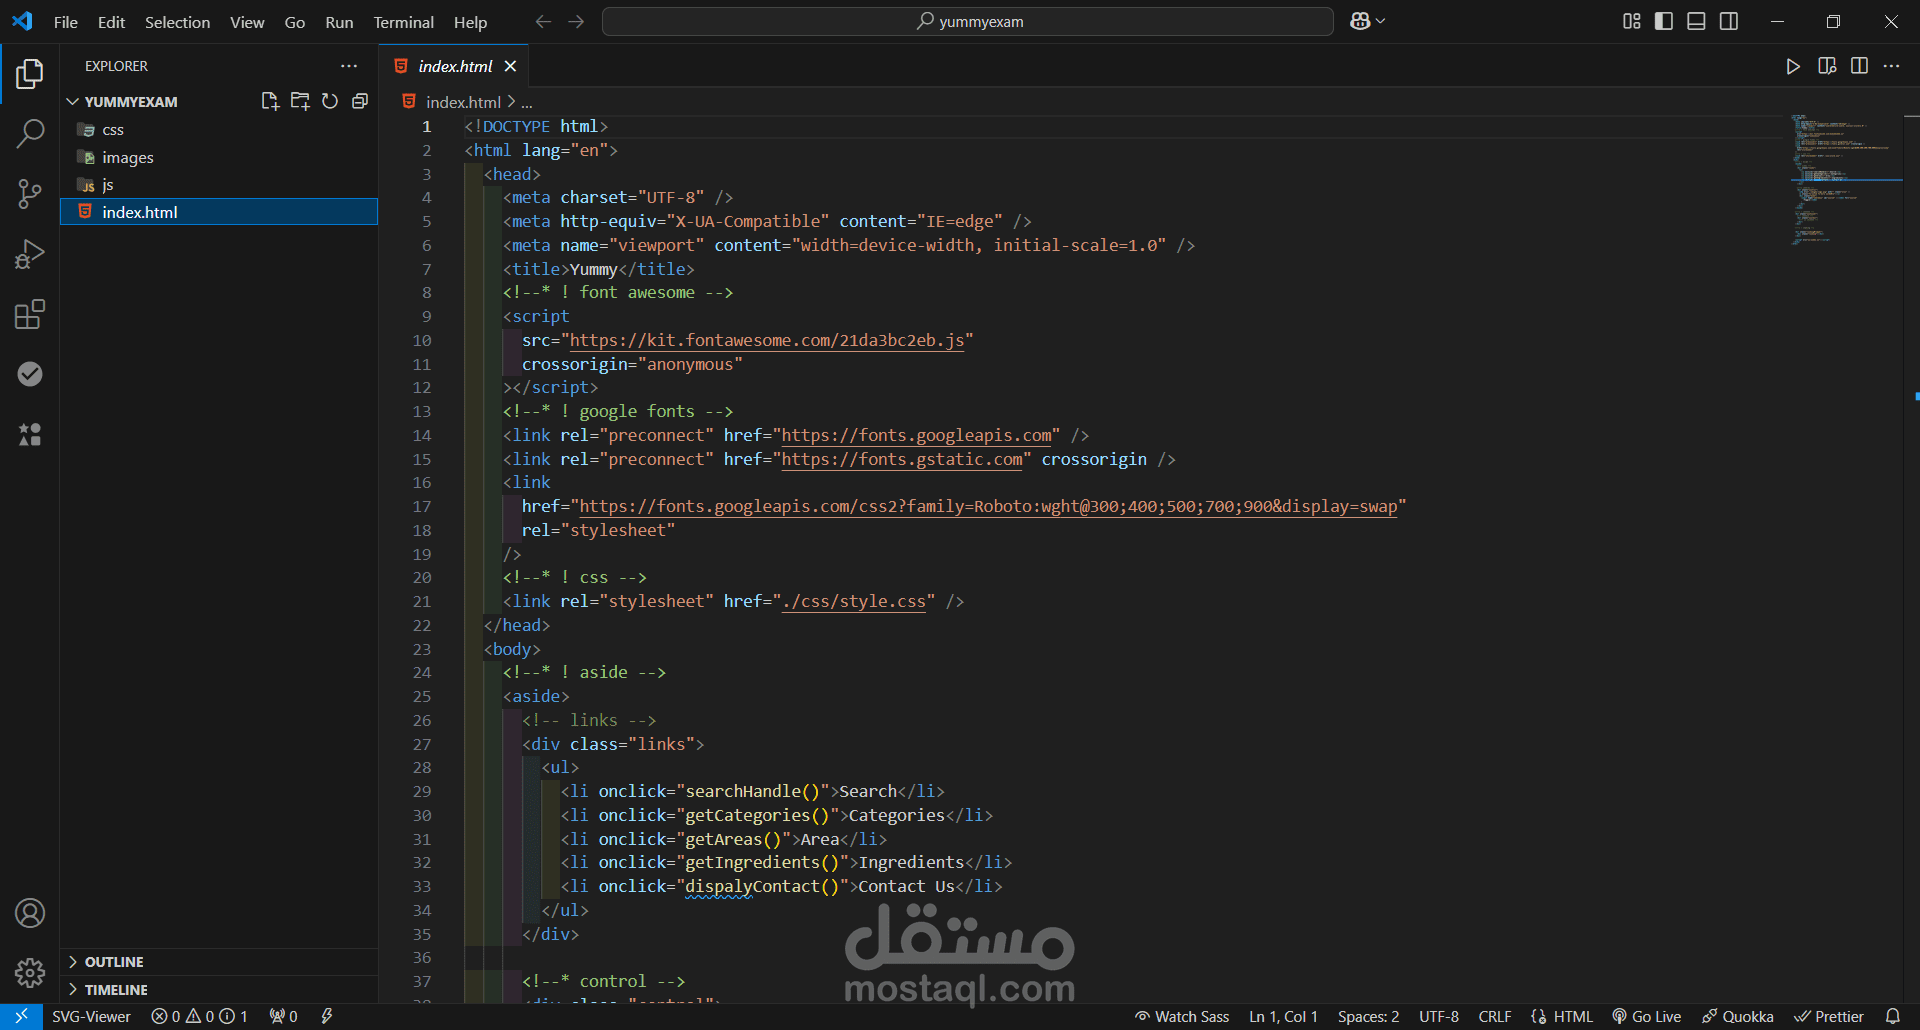Image resolution: width=1920 pixels, height=1030 pixels.
Task: Open the checkmark Todo view icon
Action: pyautogui.click(x=30, y=374)
